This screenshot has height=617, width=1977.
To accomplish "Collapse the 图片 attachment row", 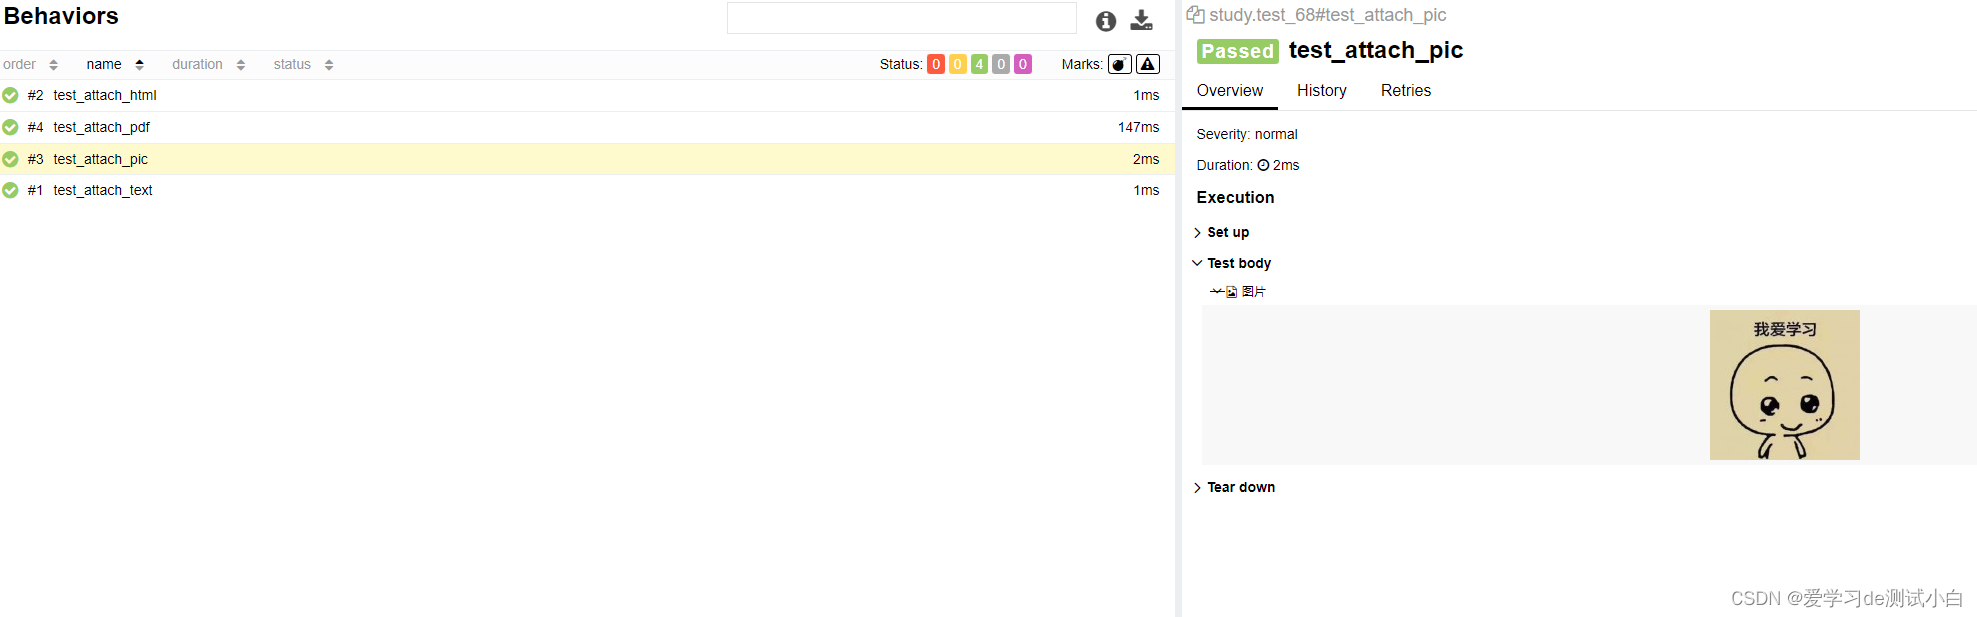I will (x=1238, y=292).
